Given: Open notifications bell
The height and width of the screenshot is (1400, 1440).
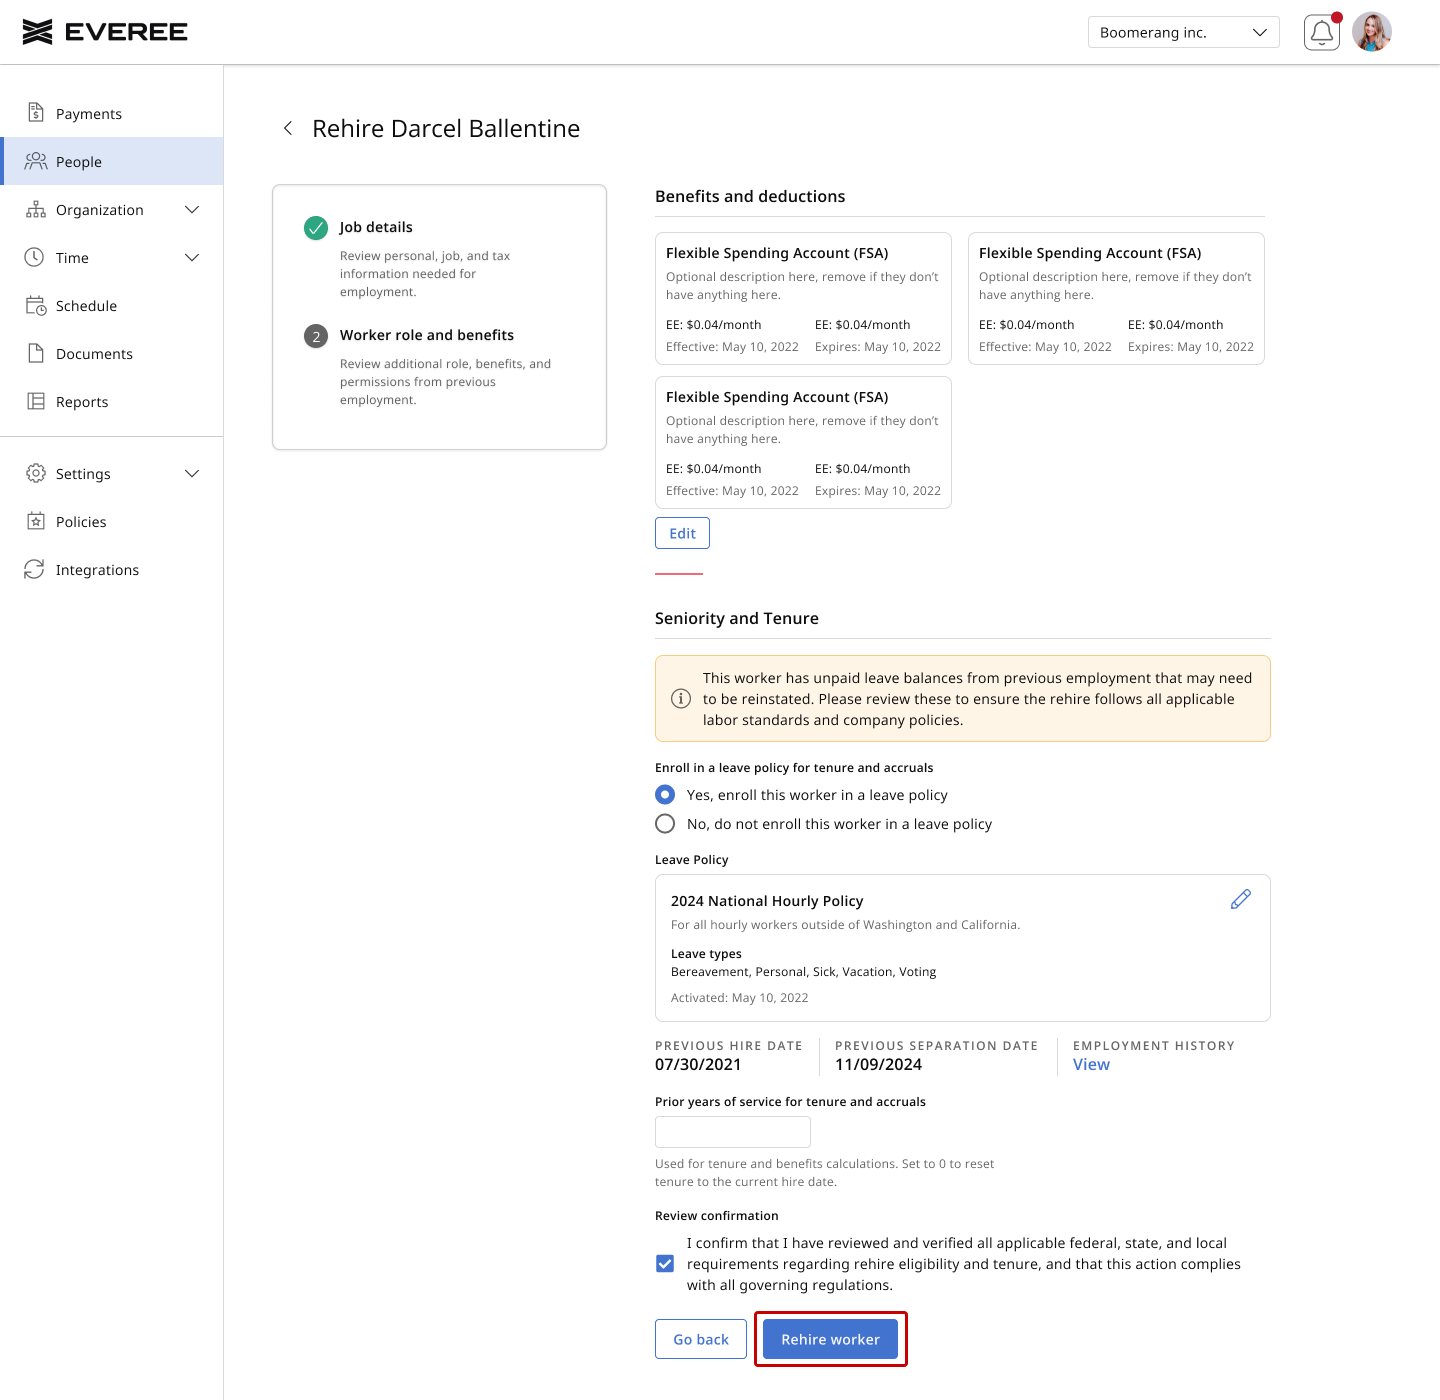Looking at the screenshot, I should pyautogui.click(x=1322, y=32).
